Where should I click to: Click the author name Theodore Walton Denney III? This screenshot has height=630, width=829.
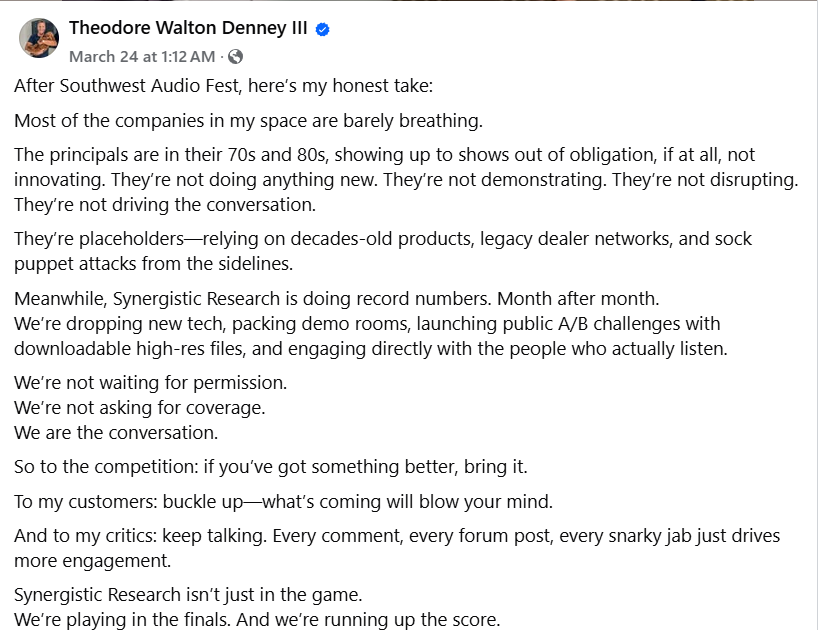(188, 27)
